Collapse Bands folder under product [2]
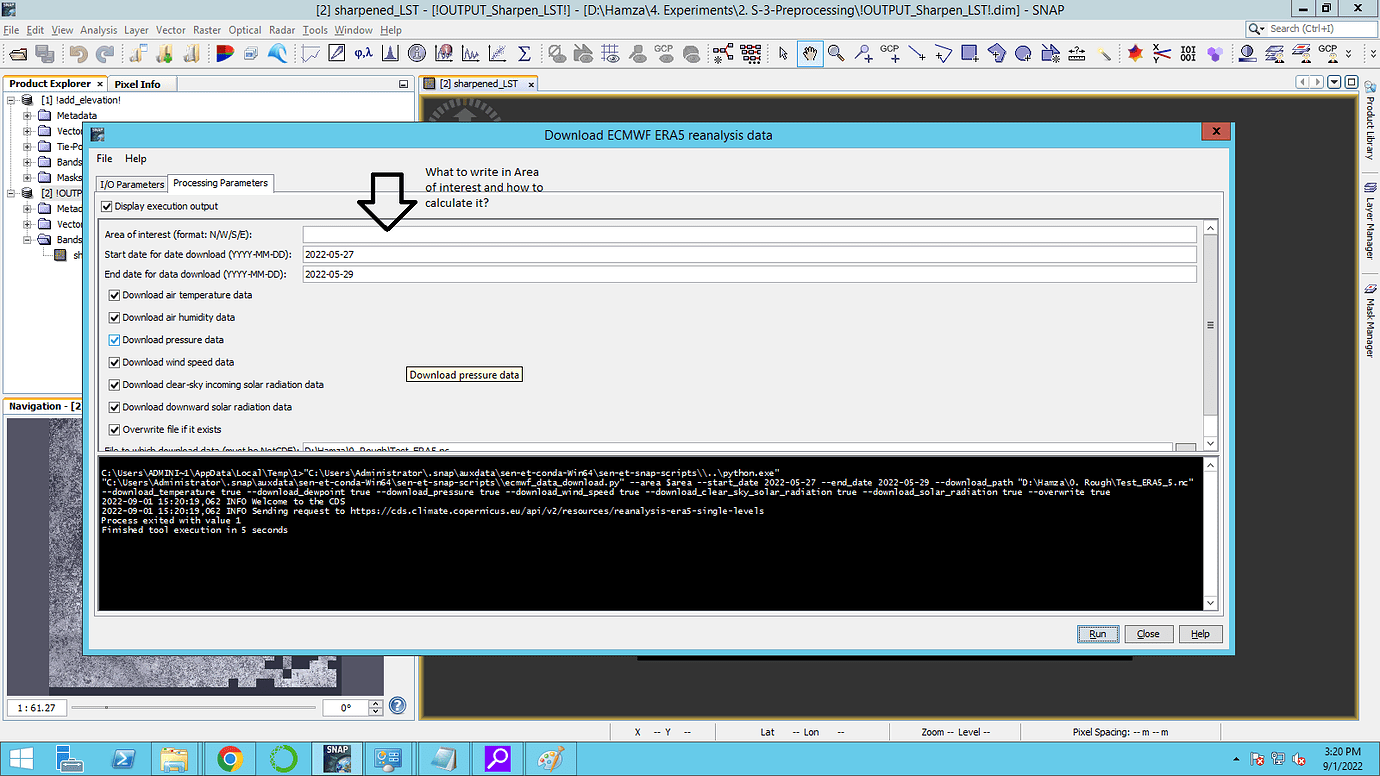 click(28, 240)
